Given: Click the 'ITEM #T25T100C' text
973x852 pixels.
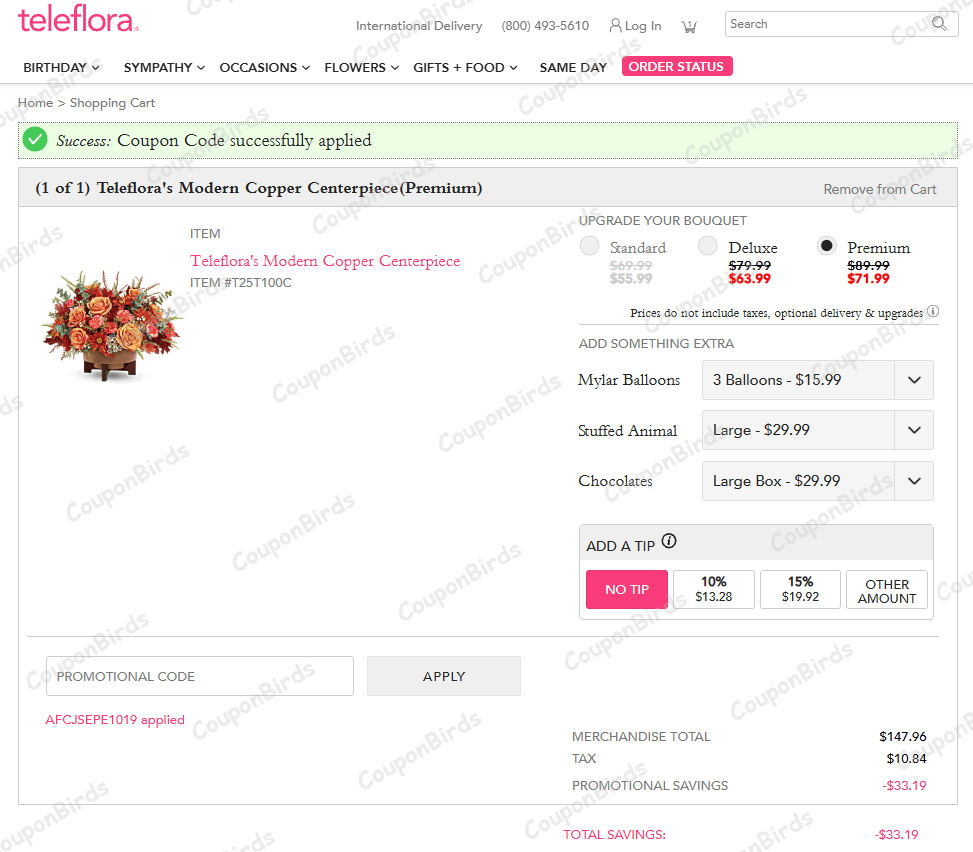Looking at the screenshot, I should coord(241,283).
